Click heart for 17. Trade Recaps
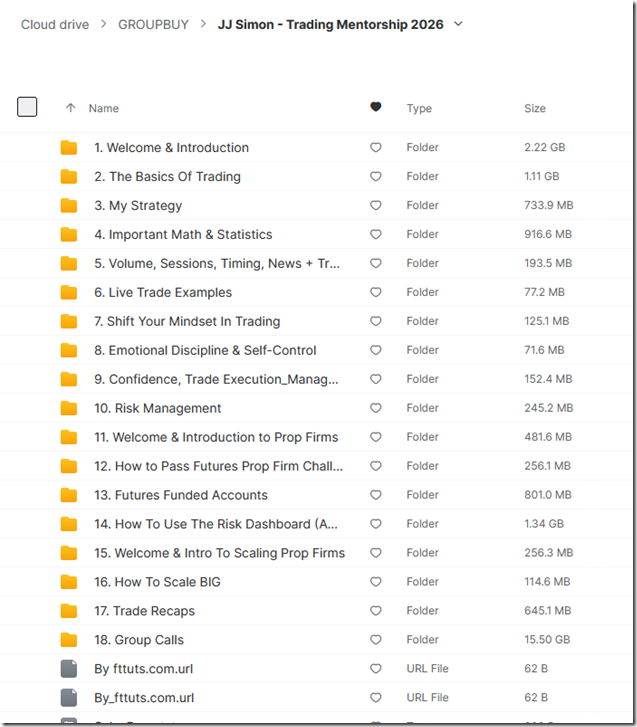The height and width of the screenshot is (727, 637). coord(376,611)
